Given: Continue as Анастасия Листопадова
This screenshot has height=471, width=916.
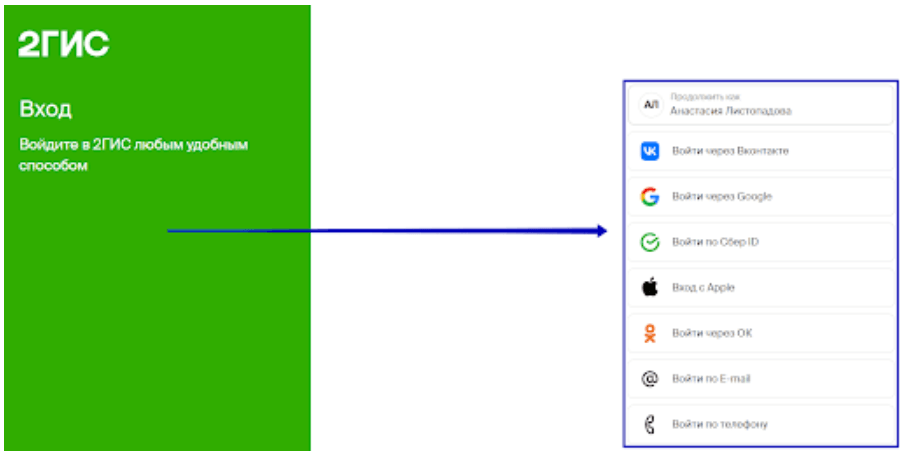Looking at the screenshot, I should click(x=761, y=105).
